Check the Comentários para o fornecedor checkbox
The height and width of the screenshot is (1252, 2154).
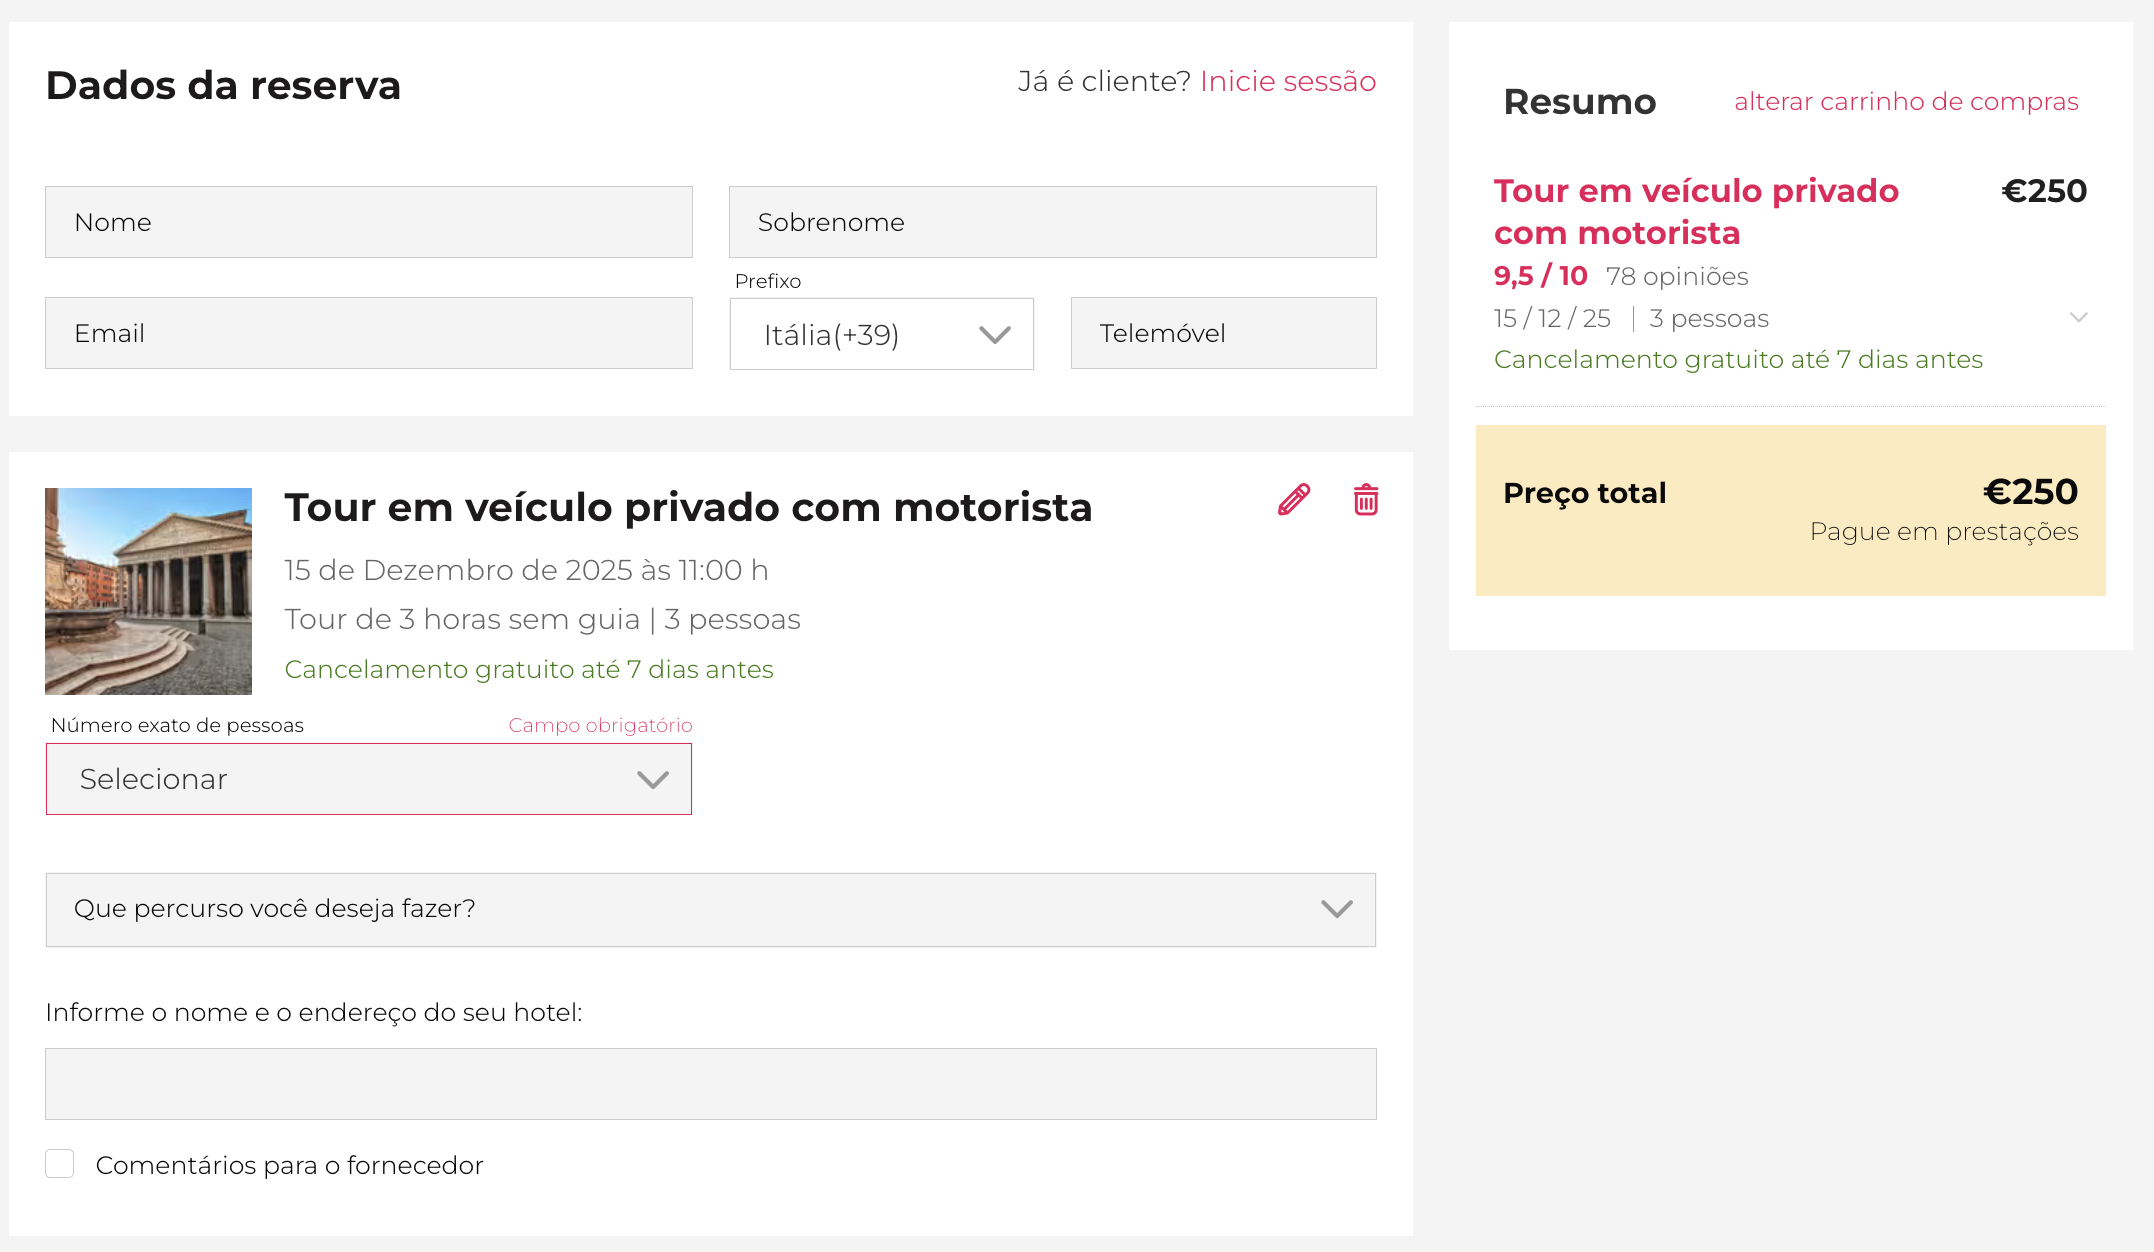pyautogui.click(x=60, y=1164)
